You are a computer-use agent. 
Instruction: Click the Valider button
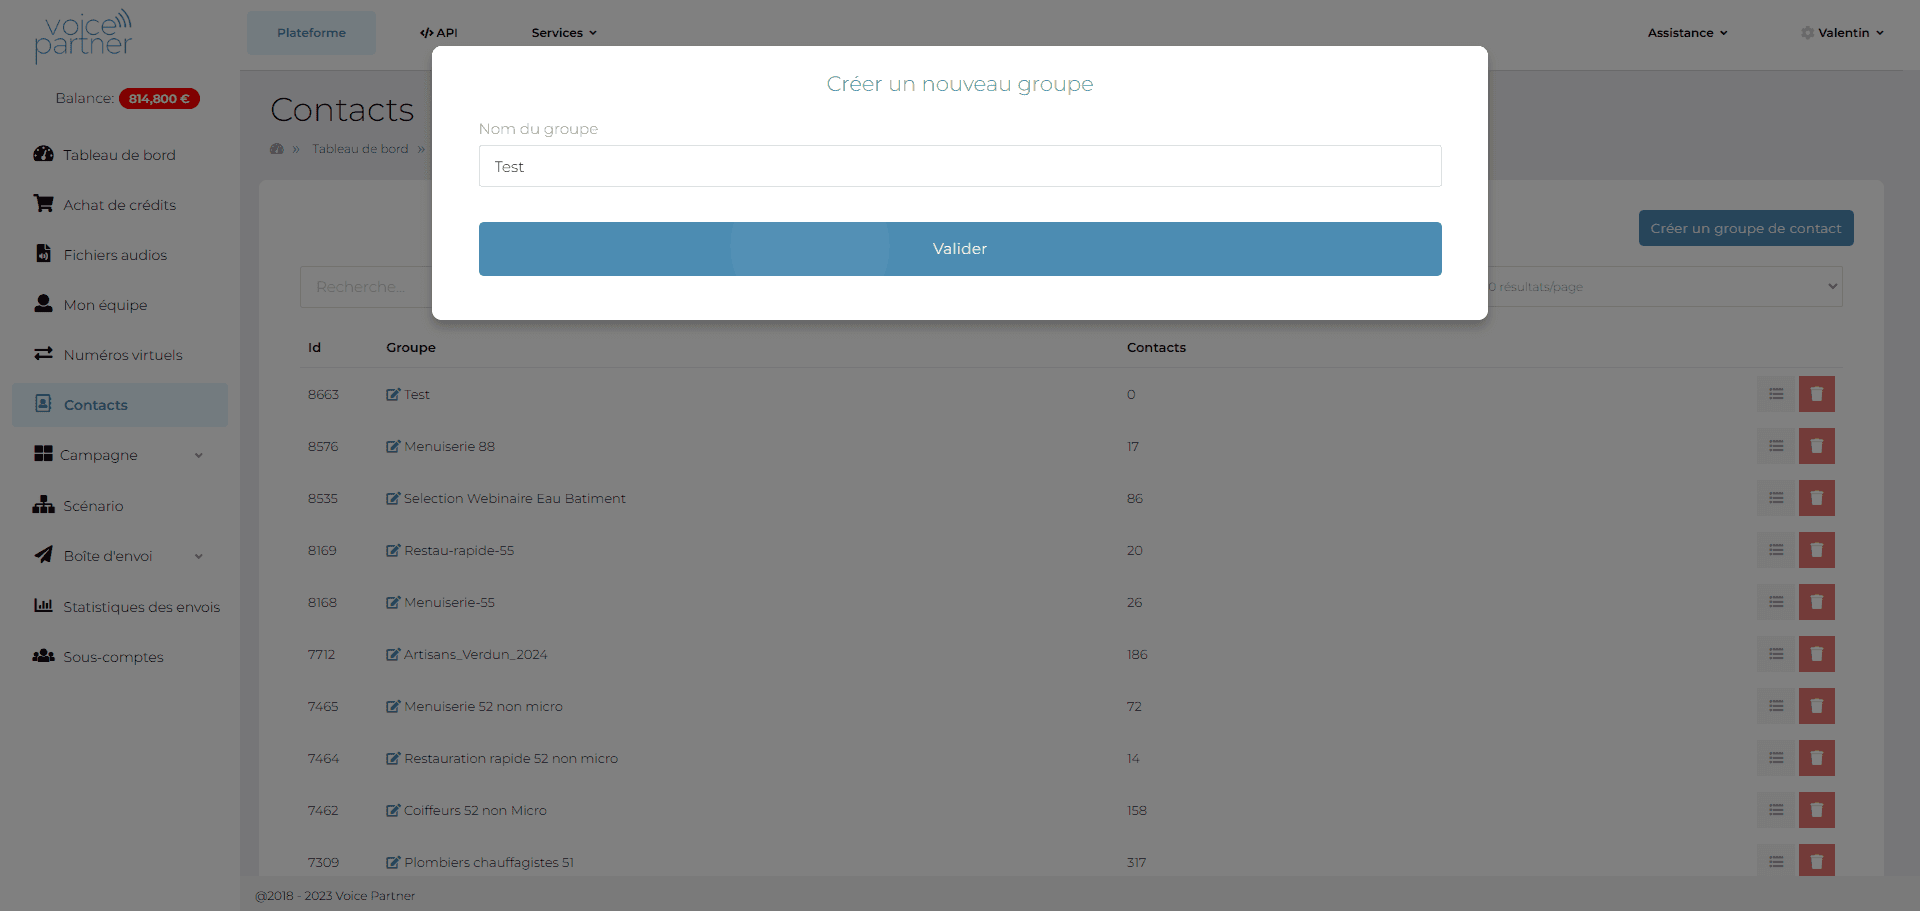[960, 249]
